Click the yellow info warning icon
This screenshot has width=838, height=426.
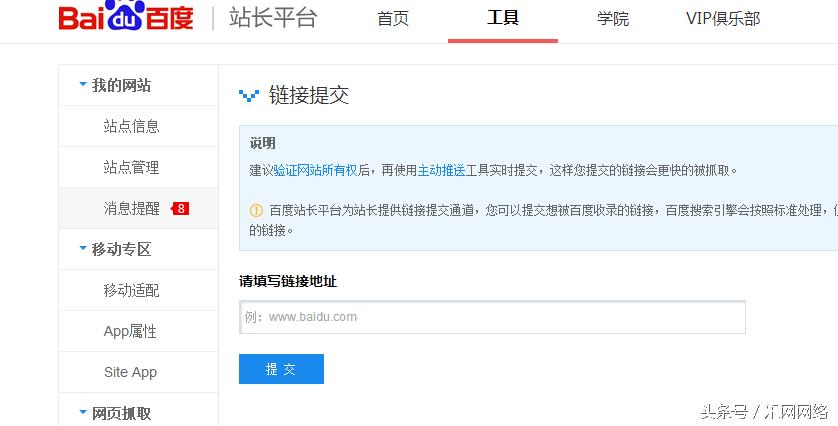tap(256, 211)
